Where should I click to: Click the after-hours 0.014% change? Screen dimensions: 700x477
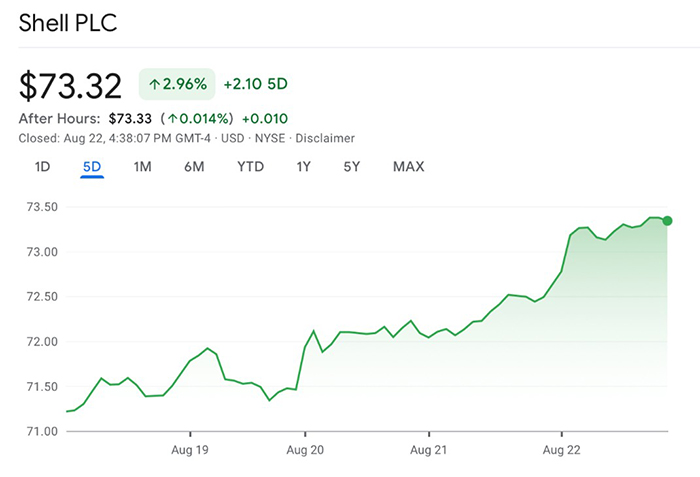[x=197, y=118]
